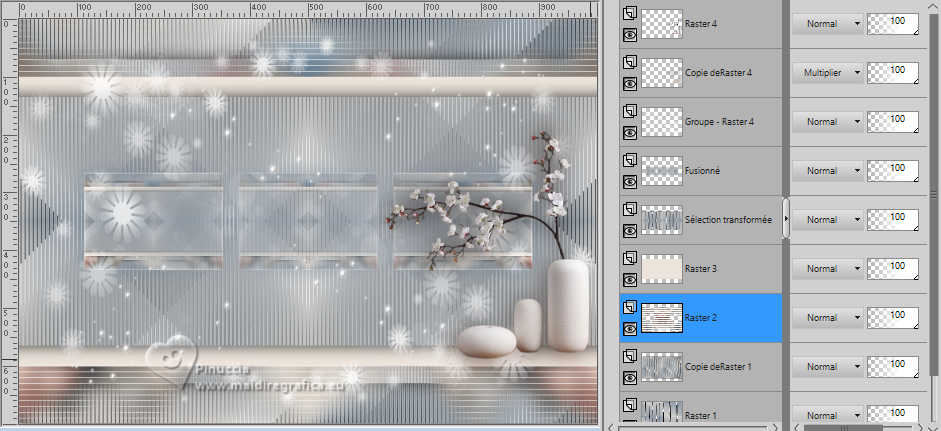The width and height of the screenshot is (941, 431).
Task: Hide the Fusionné layer using eye icon
Action: tap(630, 182)
